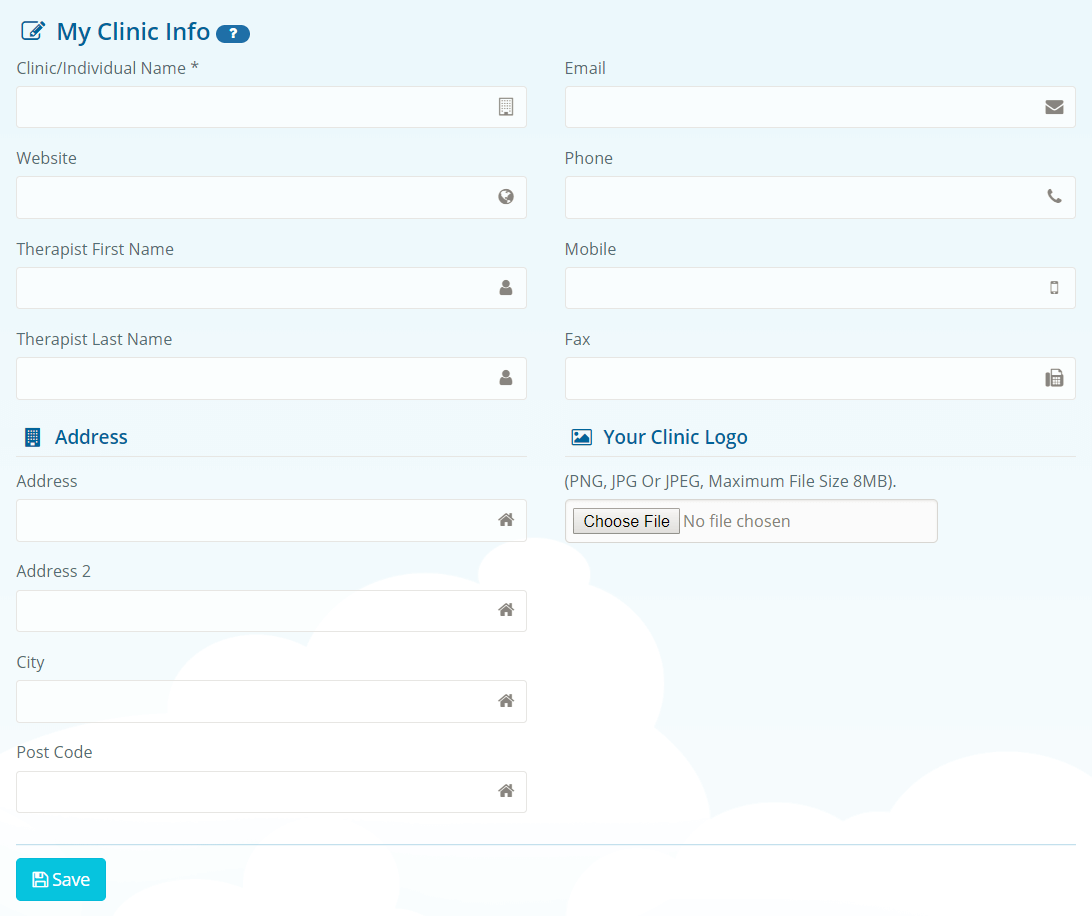Screen dimensions: 1092x916
Task: Click the home icon in the Address field
Action: (506, 520)
